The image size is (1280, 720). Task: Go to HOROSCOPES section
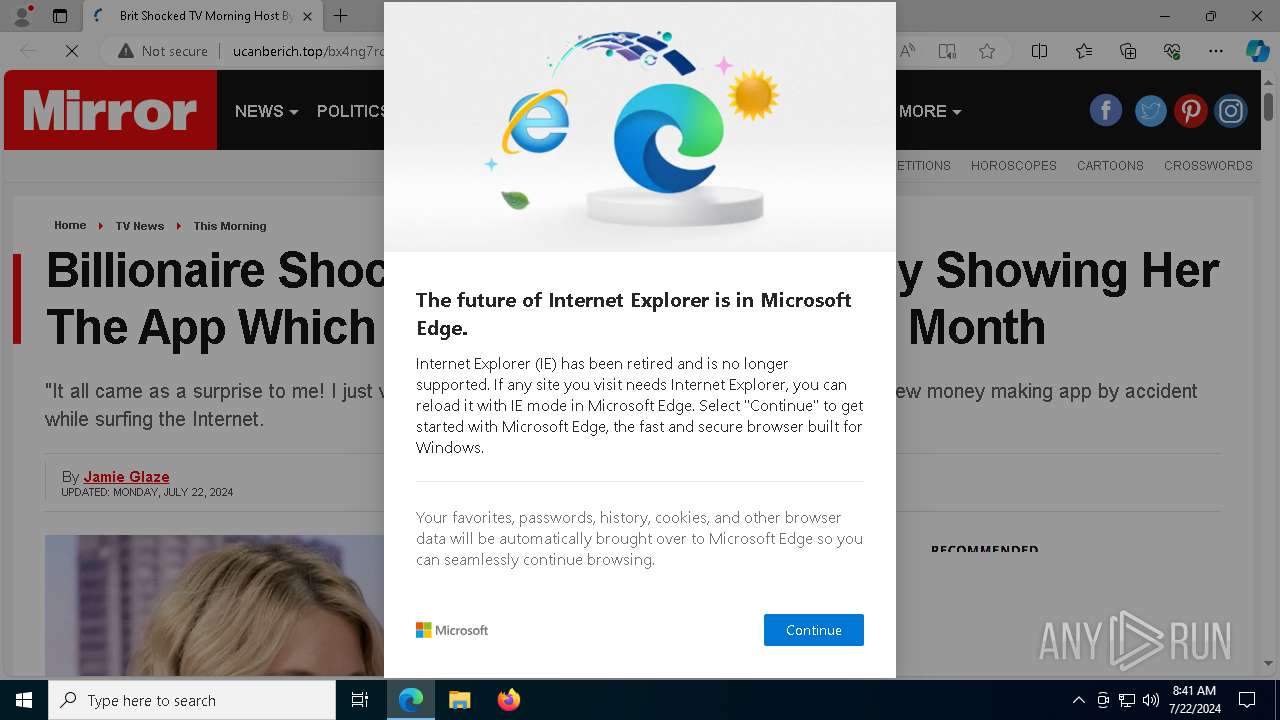(1013, 166)
